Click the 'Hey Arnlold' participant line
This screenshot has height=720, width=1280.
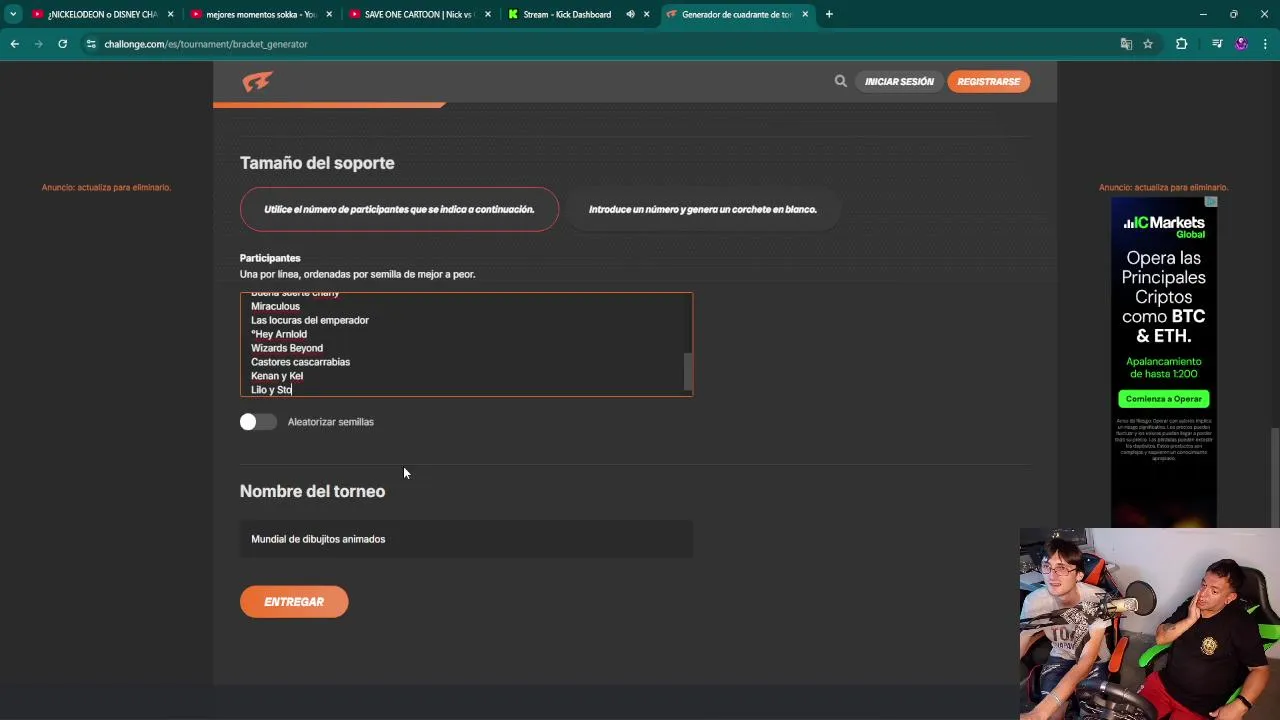[279, 334]
